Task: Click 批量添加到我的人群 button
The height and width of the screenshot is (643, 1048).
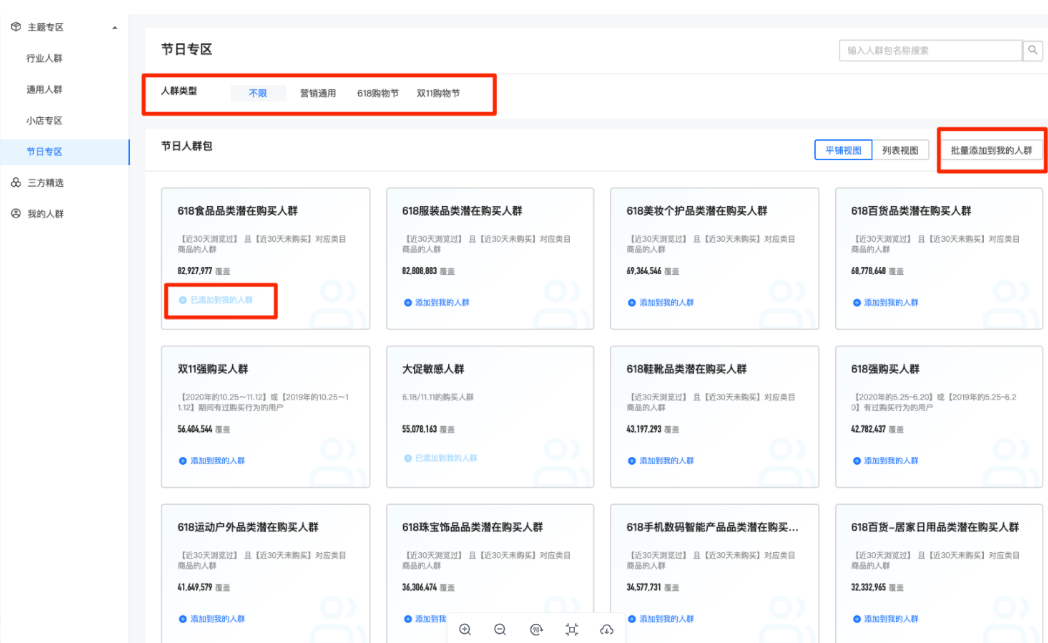Action: pyautogui.click(x=990, y=148)
